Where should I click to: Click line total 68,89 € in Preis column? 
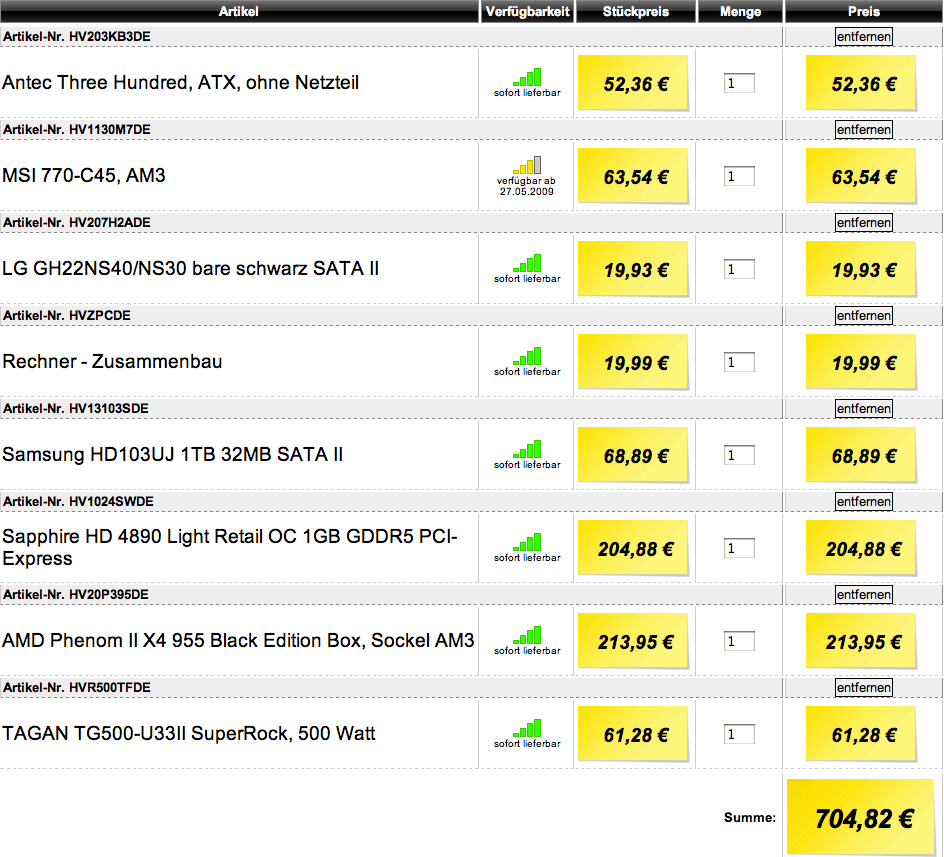pos(862,455)
